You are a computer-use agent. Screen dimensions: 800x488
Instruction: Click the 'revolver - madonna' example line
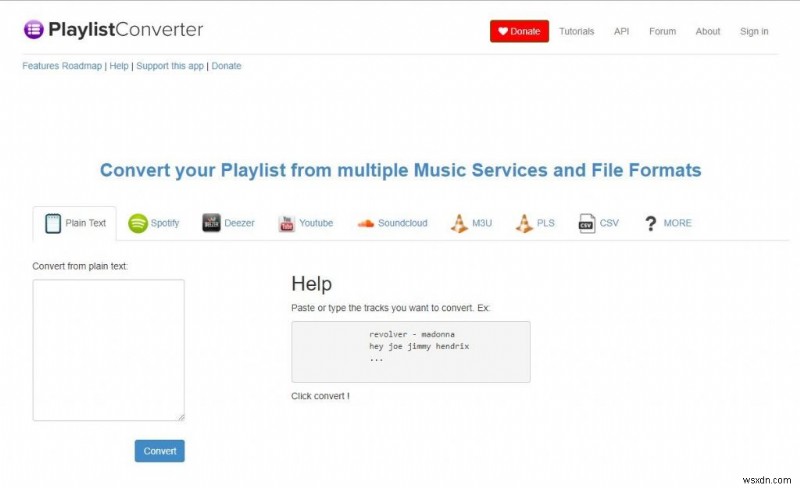coord(412,334)
